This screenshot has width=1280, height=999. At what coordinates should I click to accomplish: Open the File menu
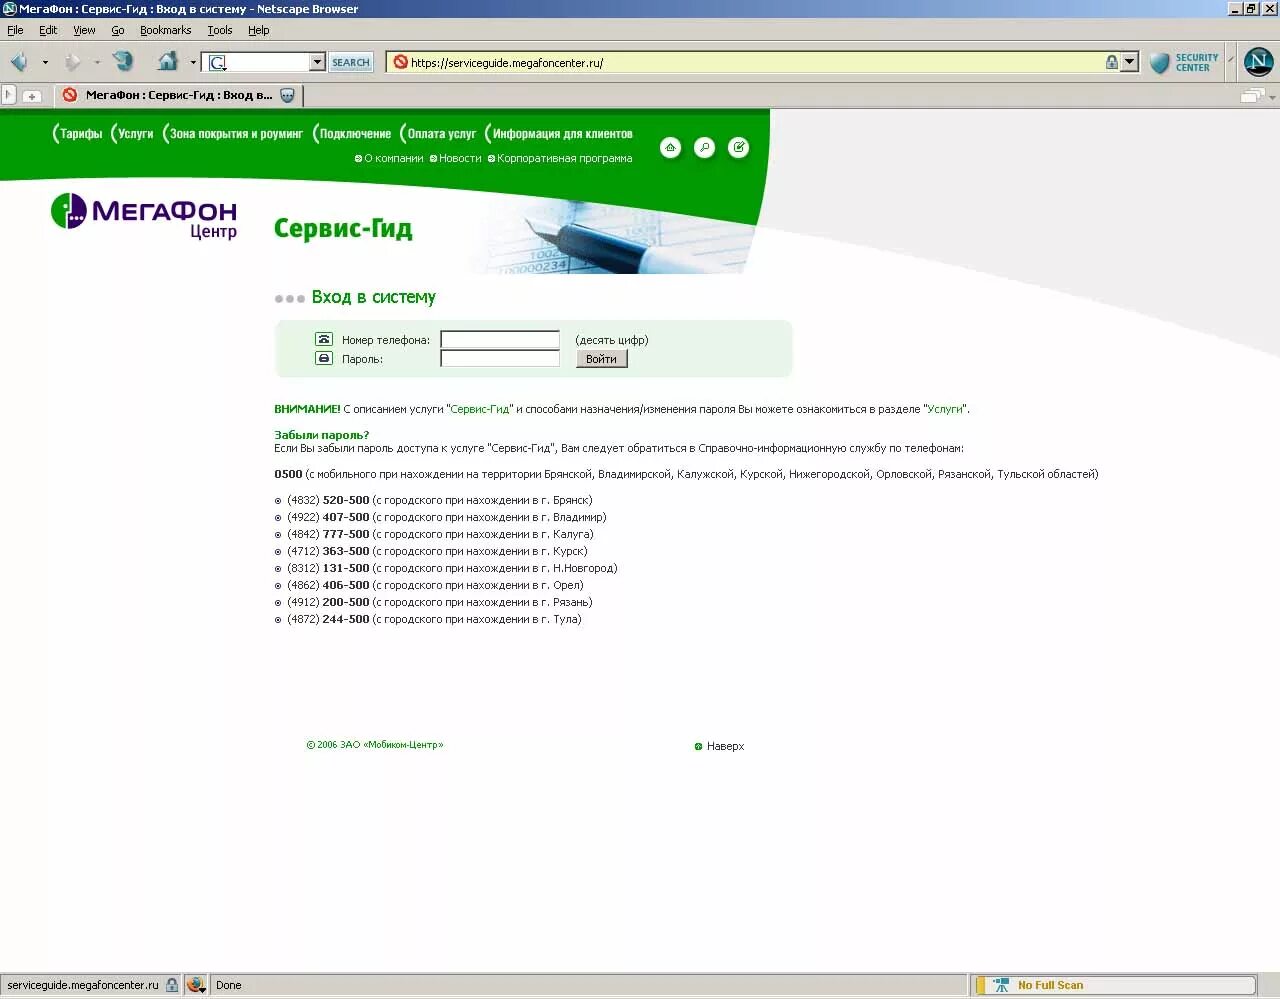(x=15, y=30)
